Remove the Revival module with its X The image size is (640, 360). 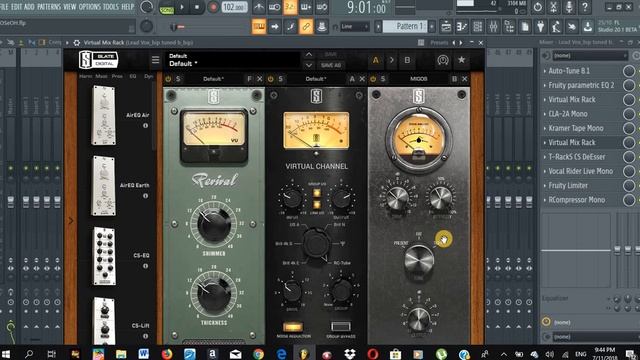coord(260,79)
